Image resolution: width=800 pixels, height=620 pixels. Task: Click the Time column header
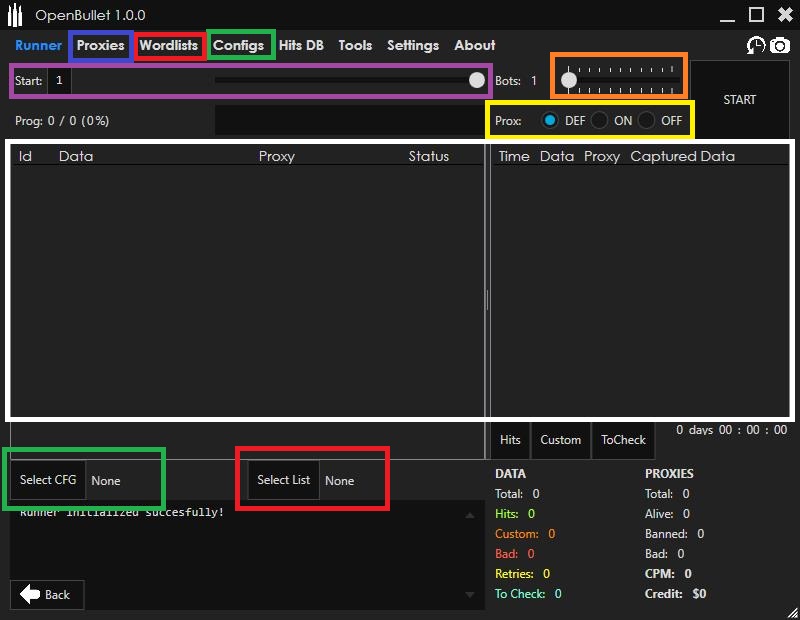[514, 156]
